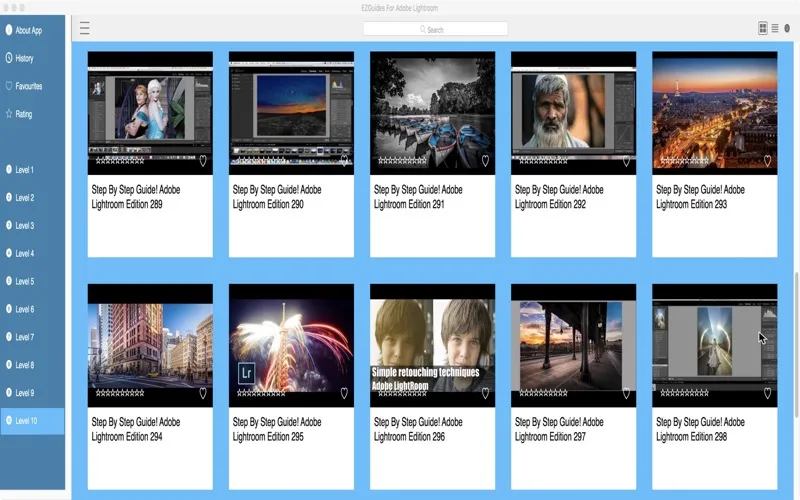
Task: Rate Edition 292 using its star row
Action: click(x=543, y=161)
